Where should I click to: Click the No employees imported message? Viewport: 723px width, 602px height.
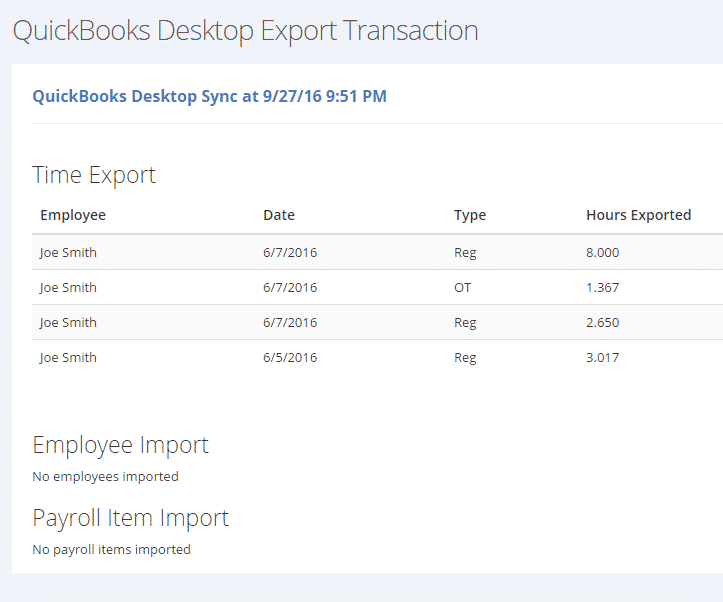point(106,477)
